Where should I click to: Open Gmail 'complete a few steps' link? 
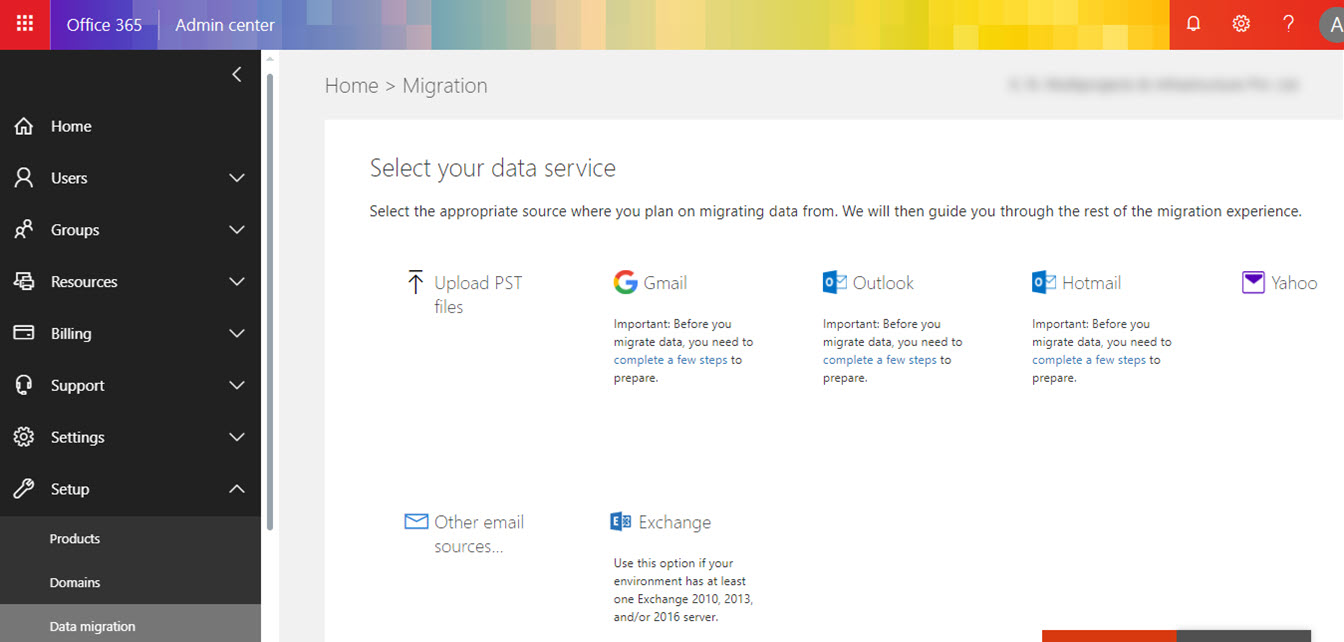pyautogui.click(x=670, y=360)
